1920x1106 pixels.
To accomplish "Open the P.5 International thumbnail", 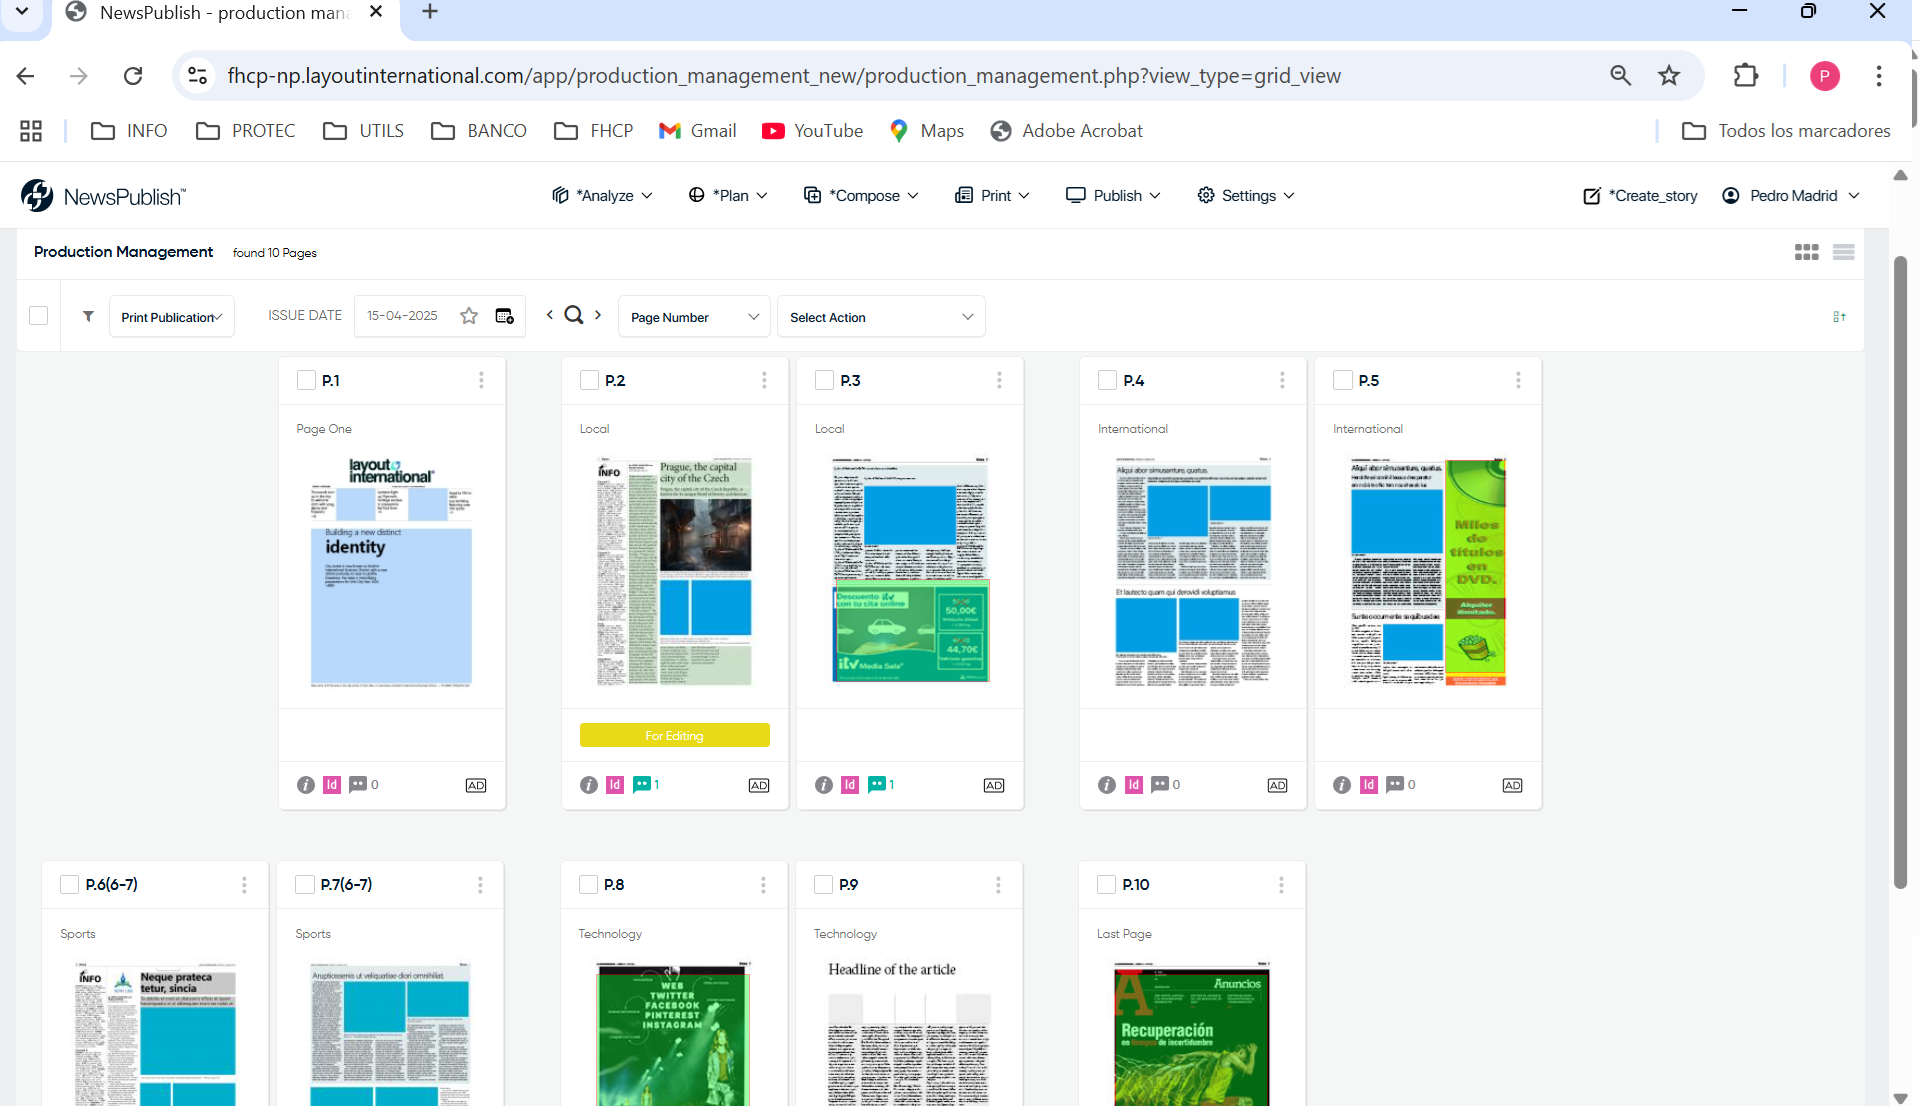I will [1428, 571].
